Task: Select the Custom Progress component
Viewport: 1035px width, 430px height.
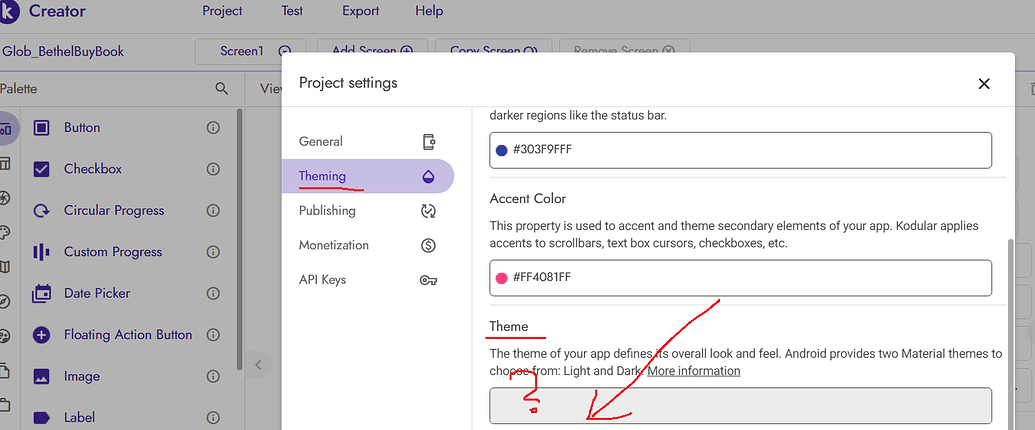Action: pos(112,252)
